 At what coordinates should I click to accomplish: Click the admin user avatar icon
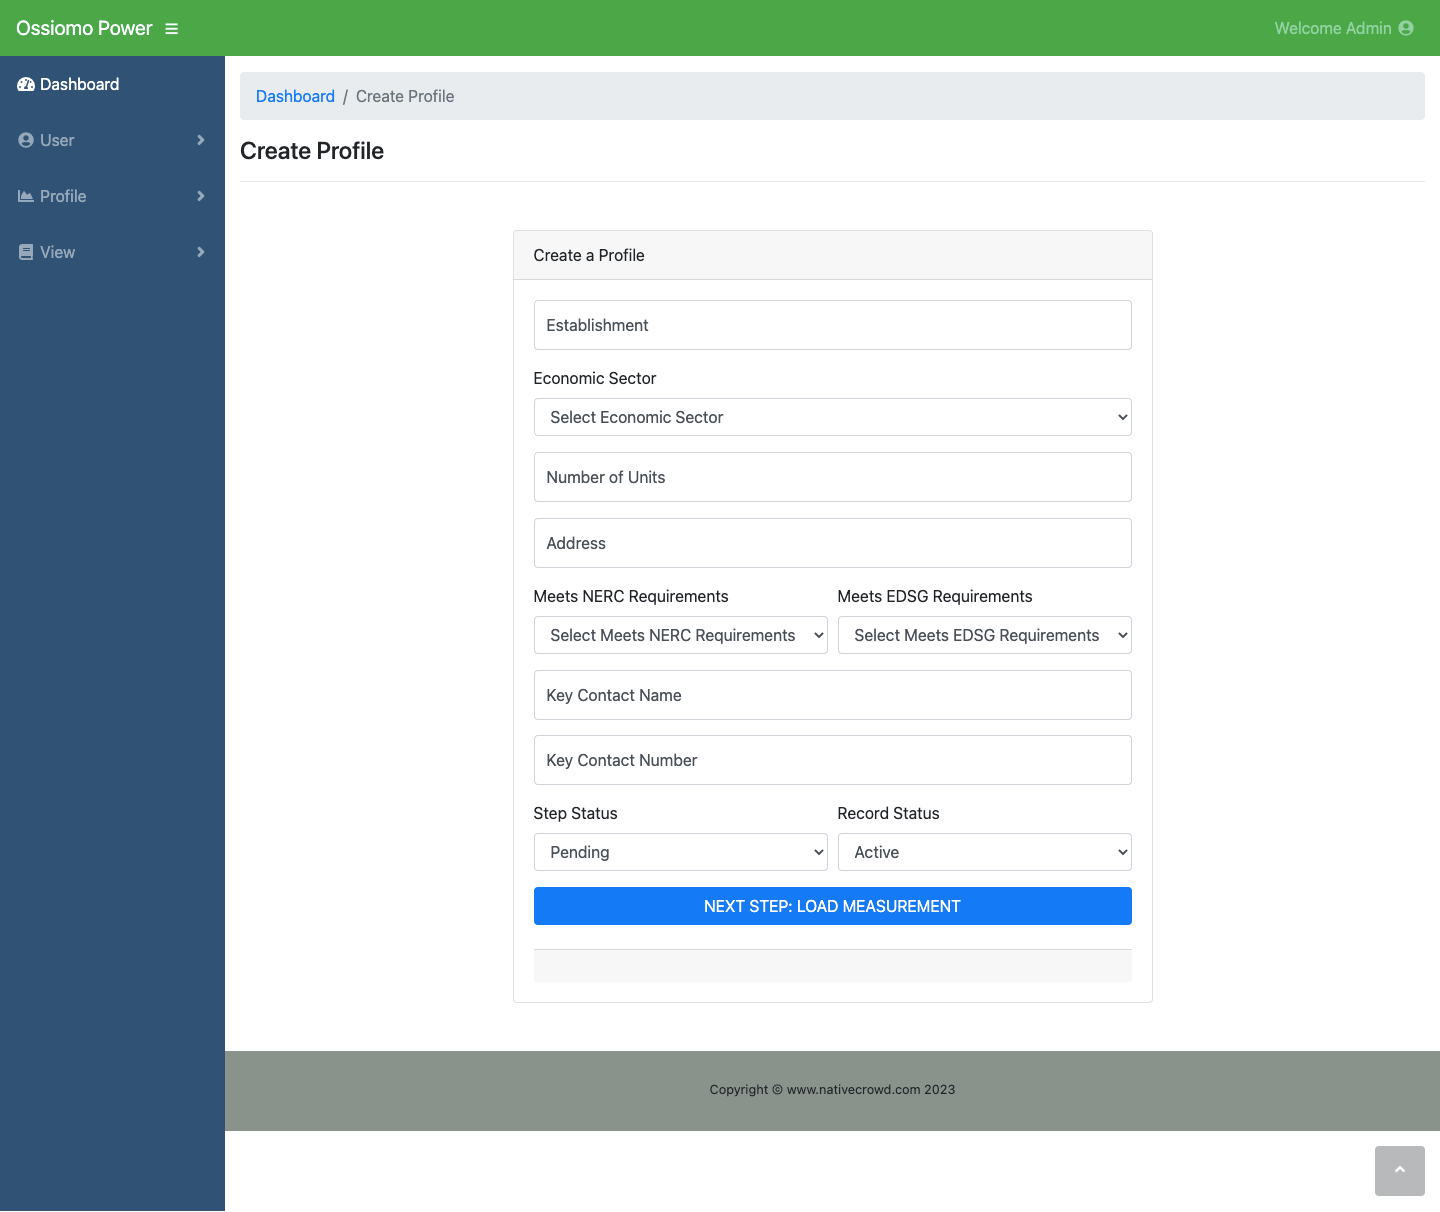1406,28
